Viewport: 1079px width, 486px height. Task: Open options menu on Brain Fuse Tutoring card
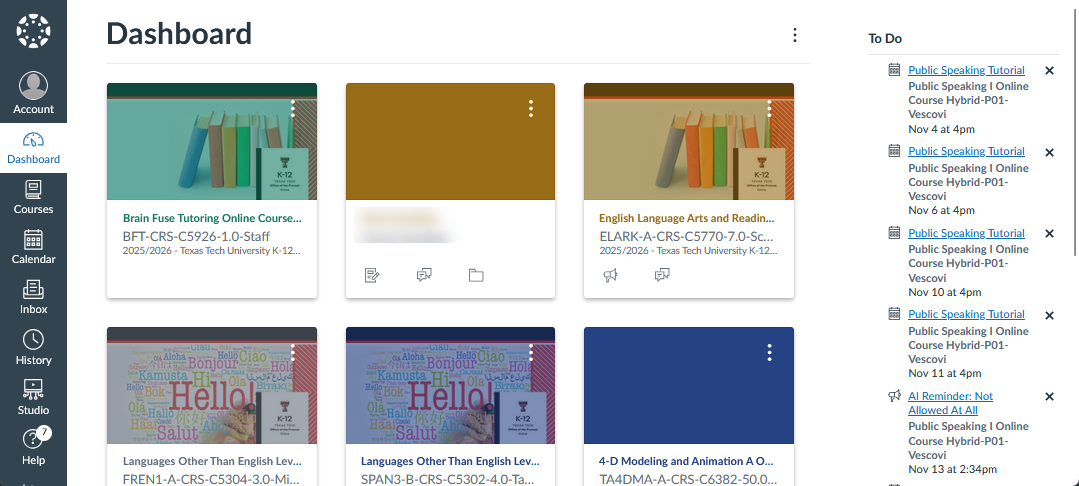(293, 108)
